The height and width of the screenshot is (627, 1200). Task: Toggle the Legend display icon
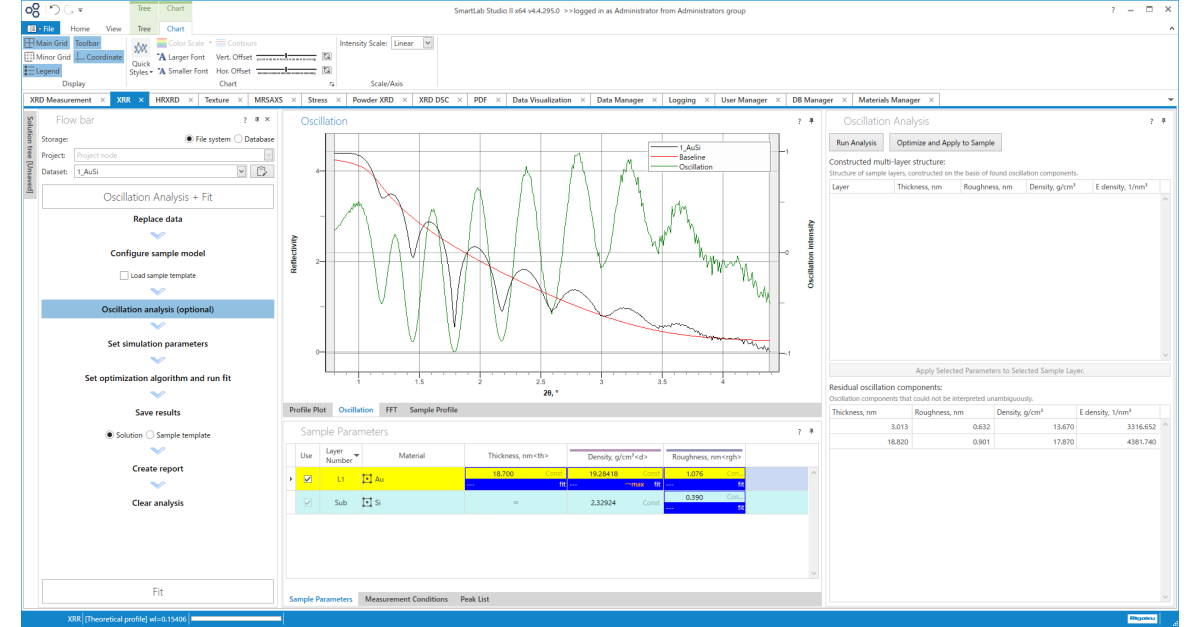32,70
